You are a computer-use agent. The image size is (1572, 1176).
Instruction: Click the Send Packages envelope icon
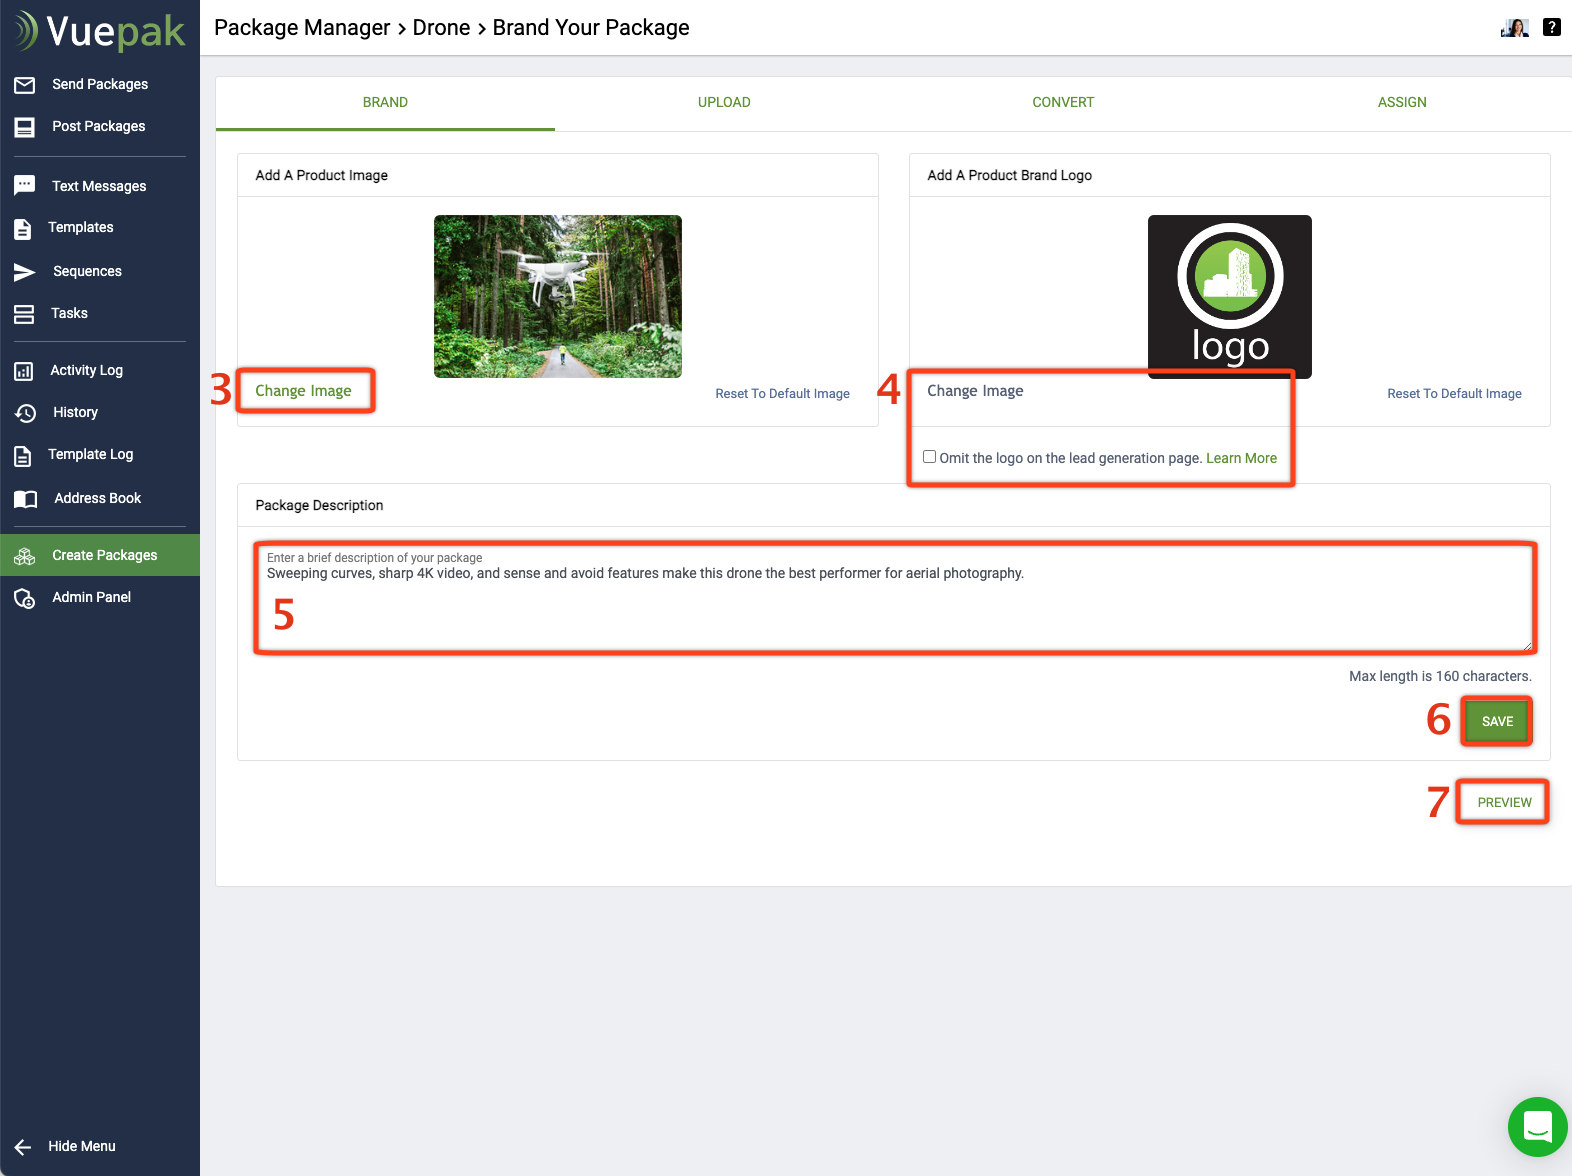[x=25, y=85]
